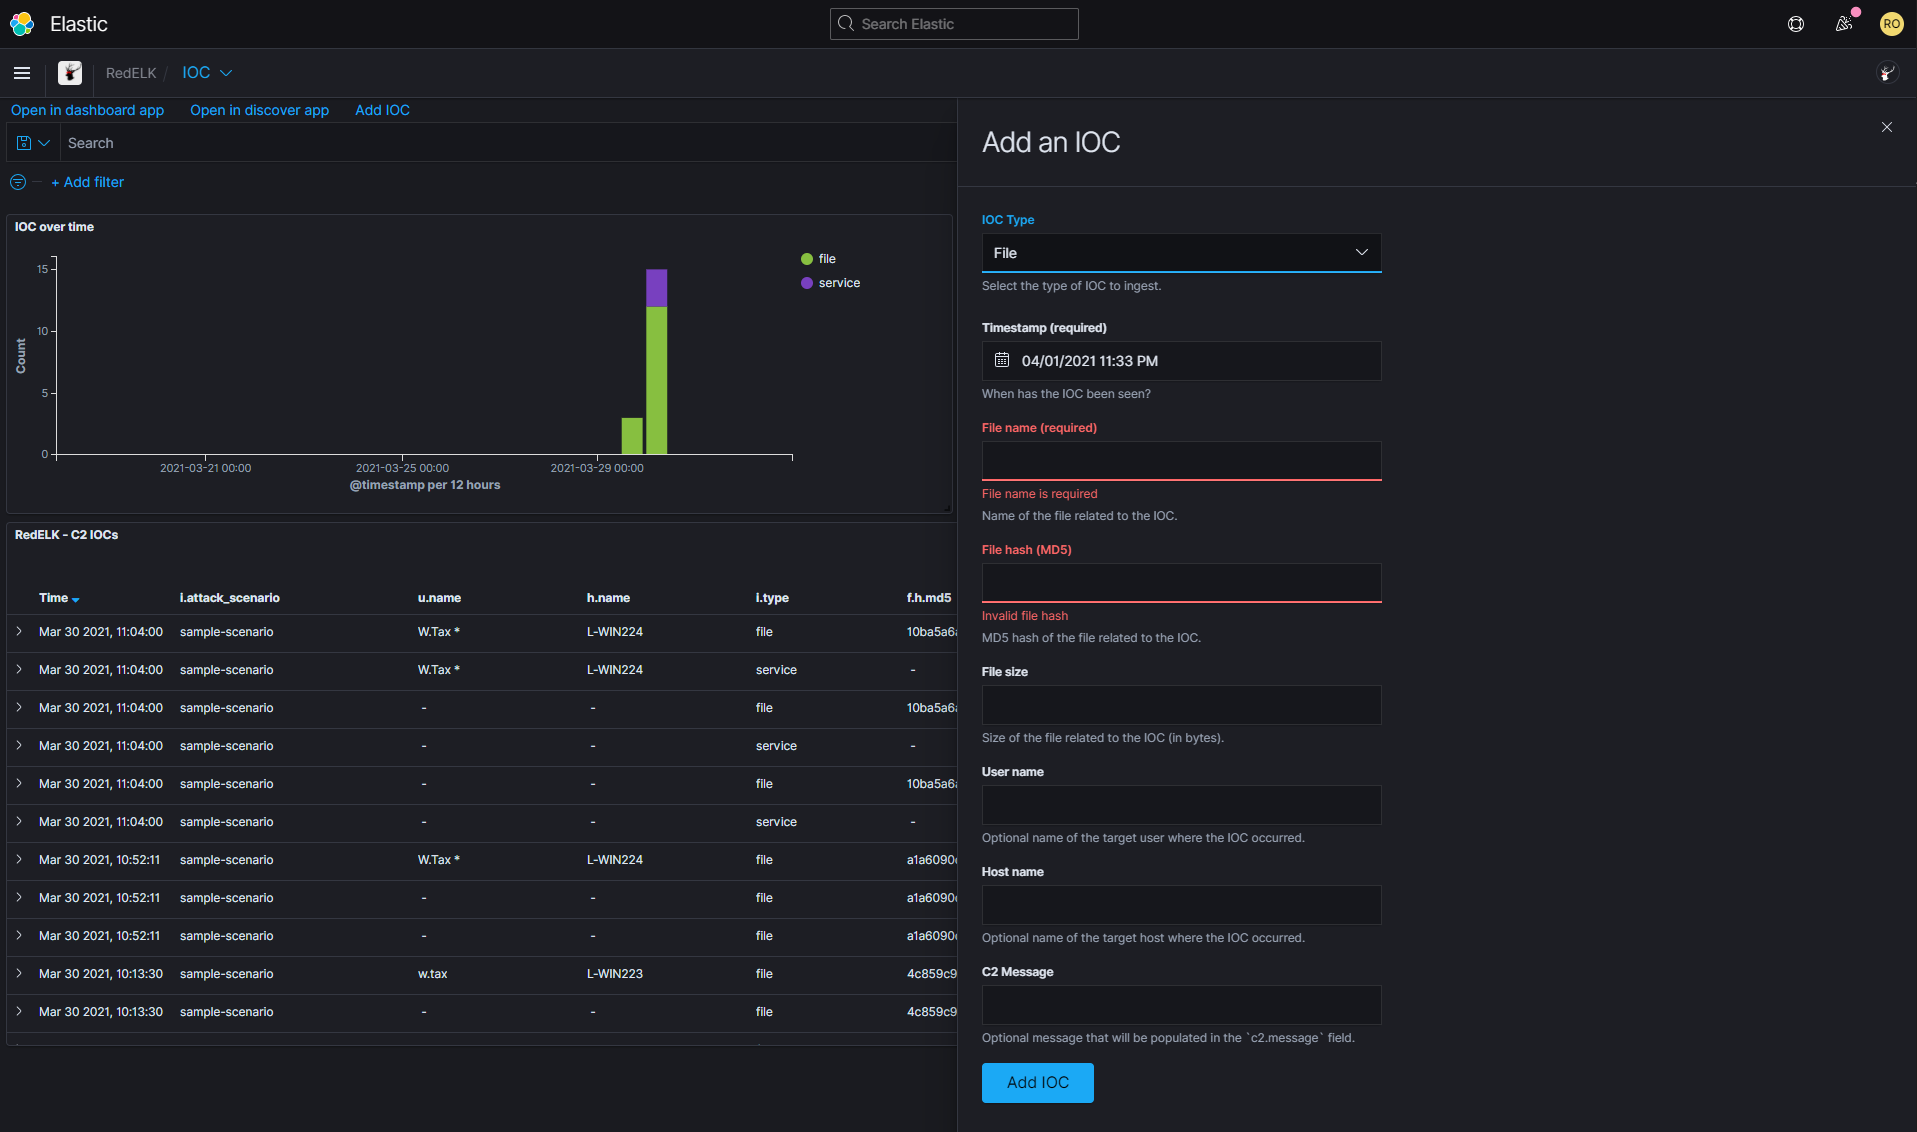The width and height of the screenshot is (1917, 1132).
Task: Click the filter options icon
Action: click(18, 182)
